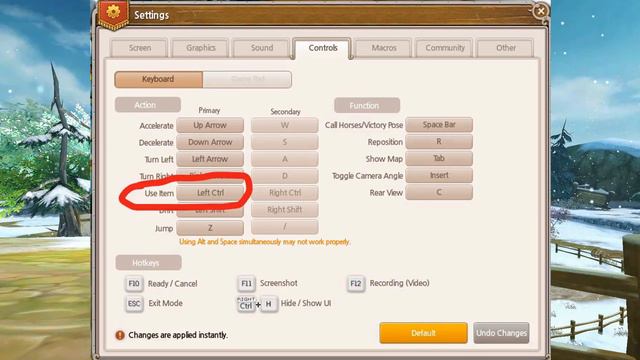The height and width of the screenshot is (360, 640).
Task: Click the Action section header
Action: (148, 105)
